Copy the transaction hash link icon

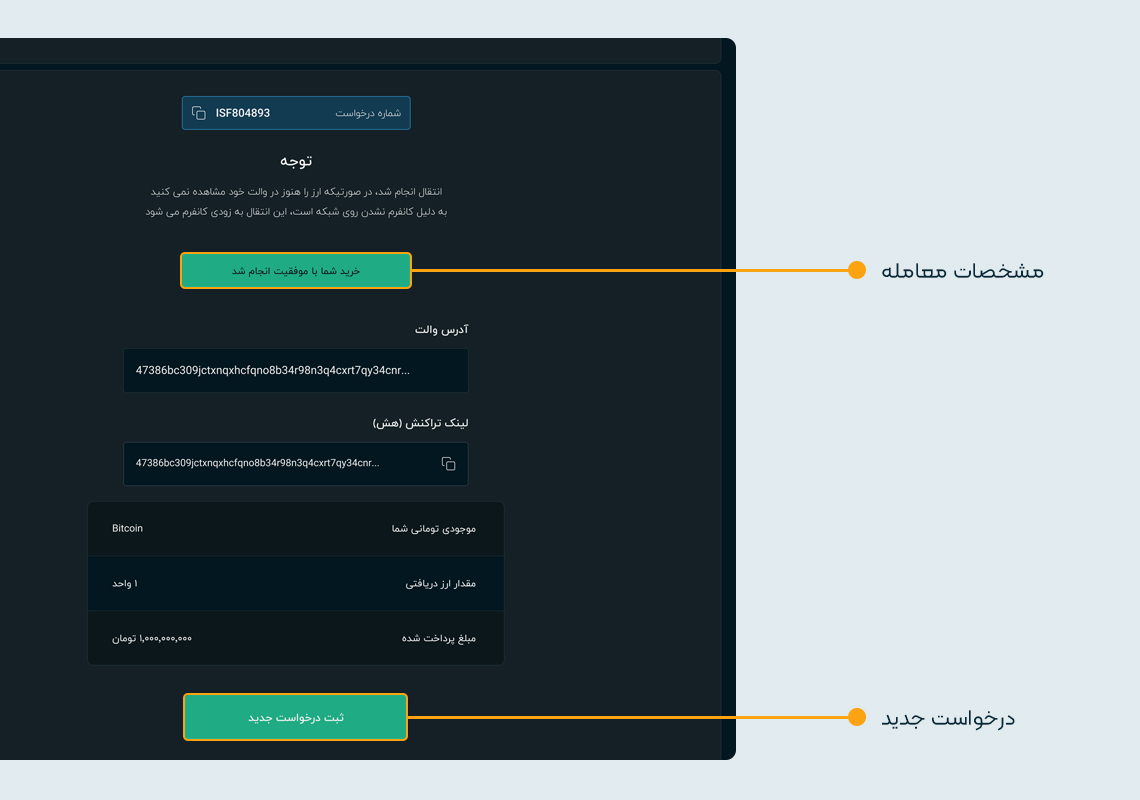tap(449, 464)
